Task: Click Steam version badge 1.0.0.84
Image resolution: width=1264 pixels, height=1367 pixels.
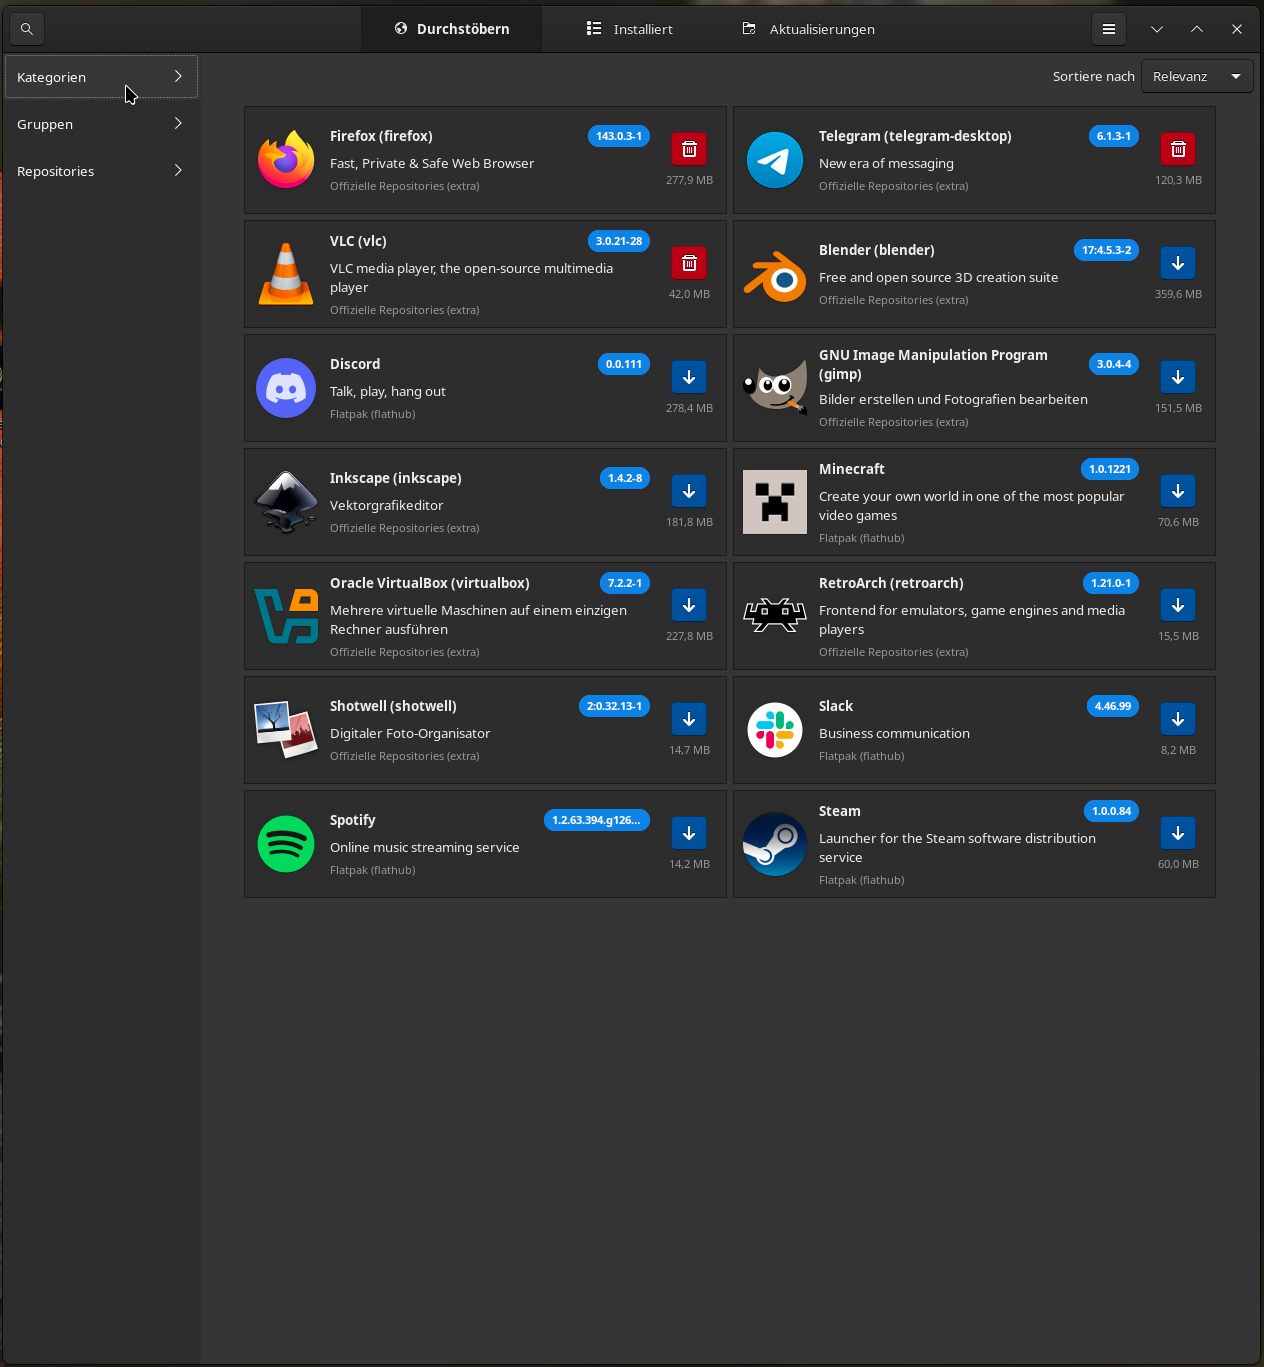Action: 1111,811
